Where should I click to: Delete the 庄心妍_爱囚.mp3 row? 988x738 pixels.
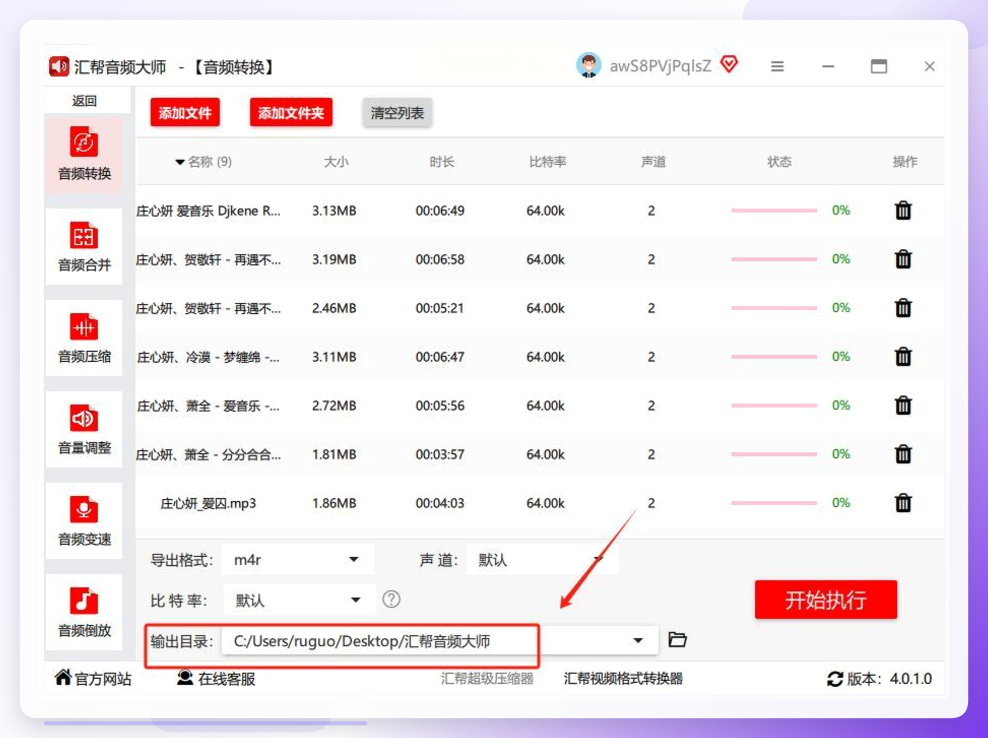coord(903,503)
